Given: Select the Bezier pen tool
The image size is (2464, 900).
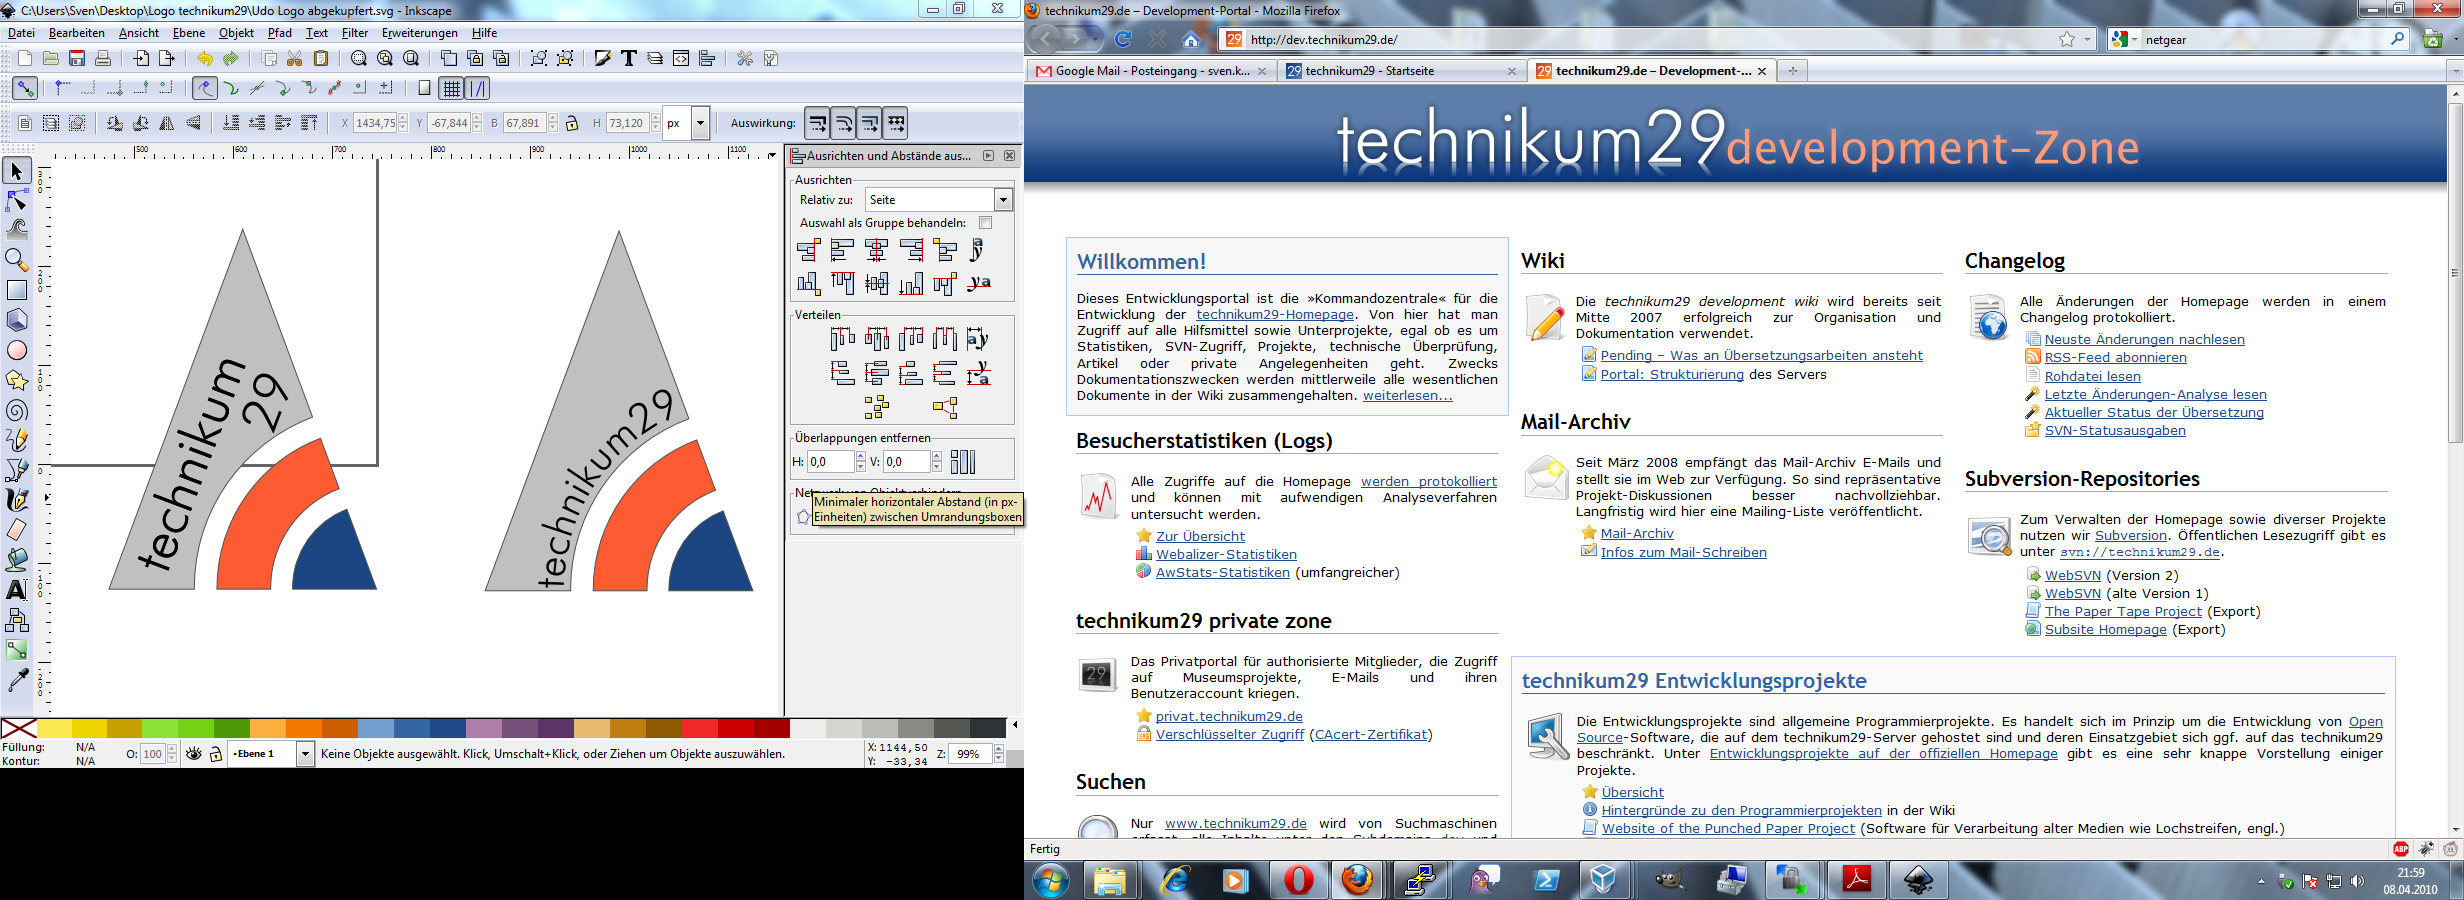Looking at the screenshot, I should pos(17,469).
